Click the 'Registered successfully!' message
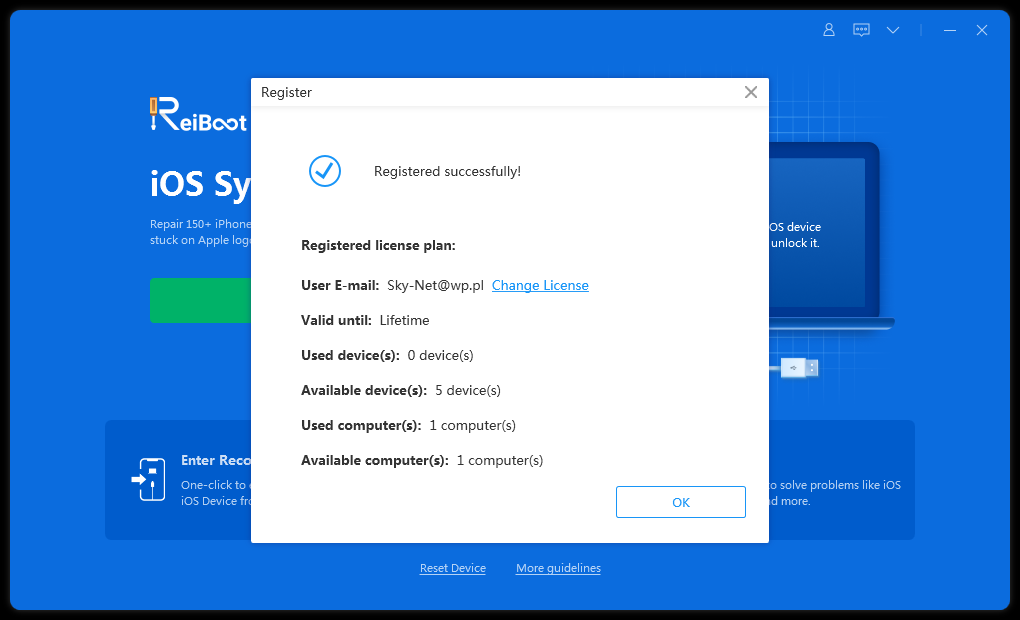The image size is (1020, 620). 448,171
